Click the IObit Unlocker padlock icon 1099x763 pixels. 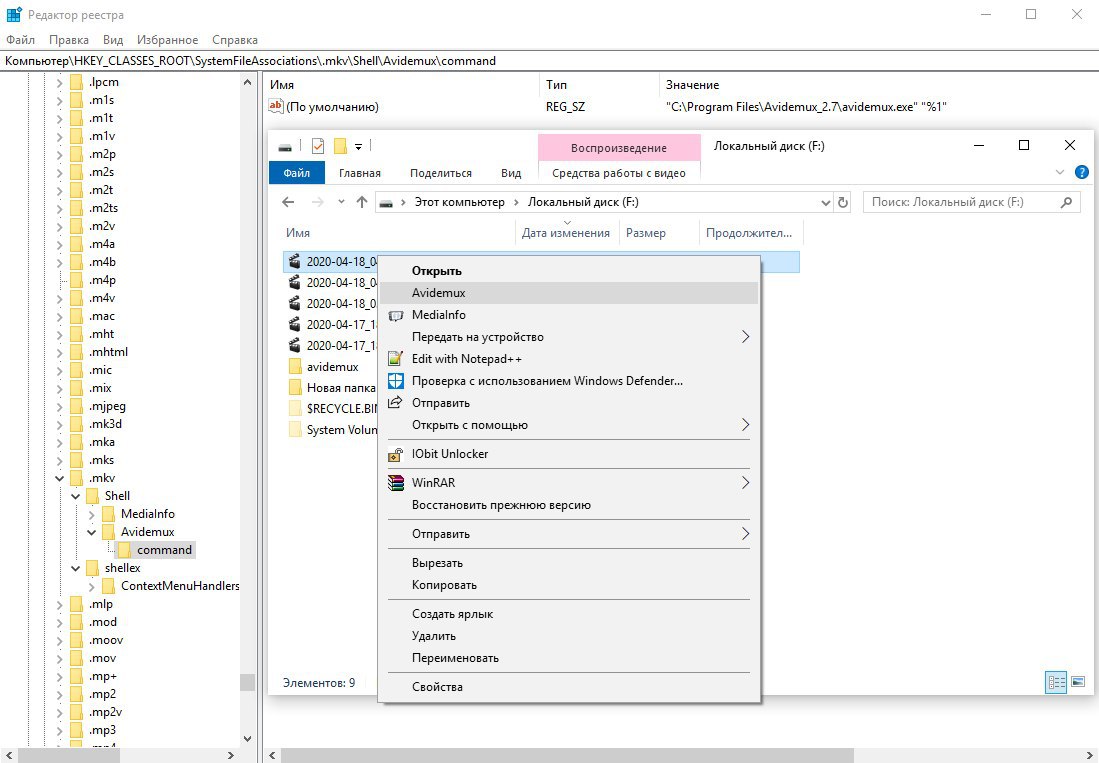pyautogui.click(x=395, y=454)
